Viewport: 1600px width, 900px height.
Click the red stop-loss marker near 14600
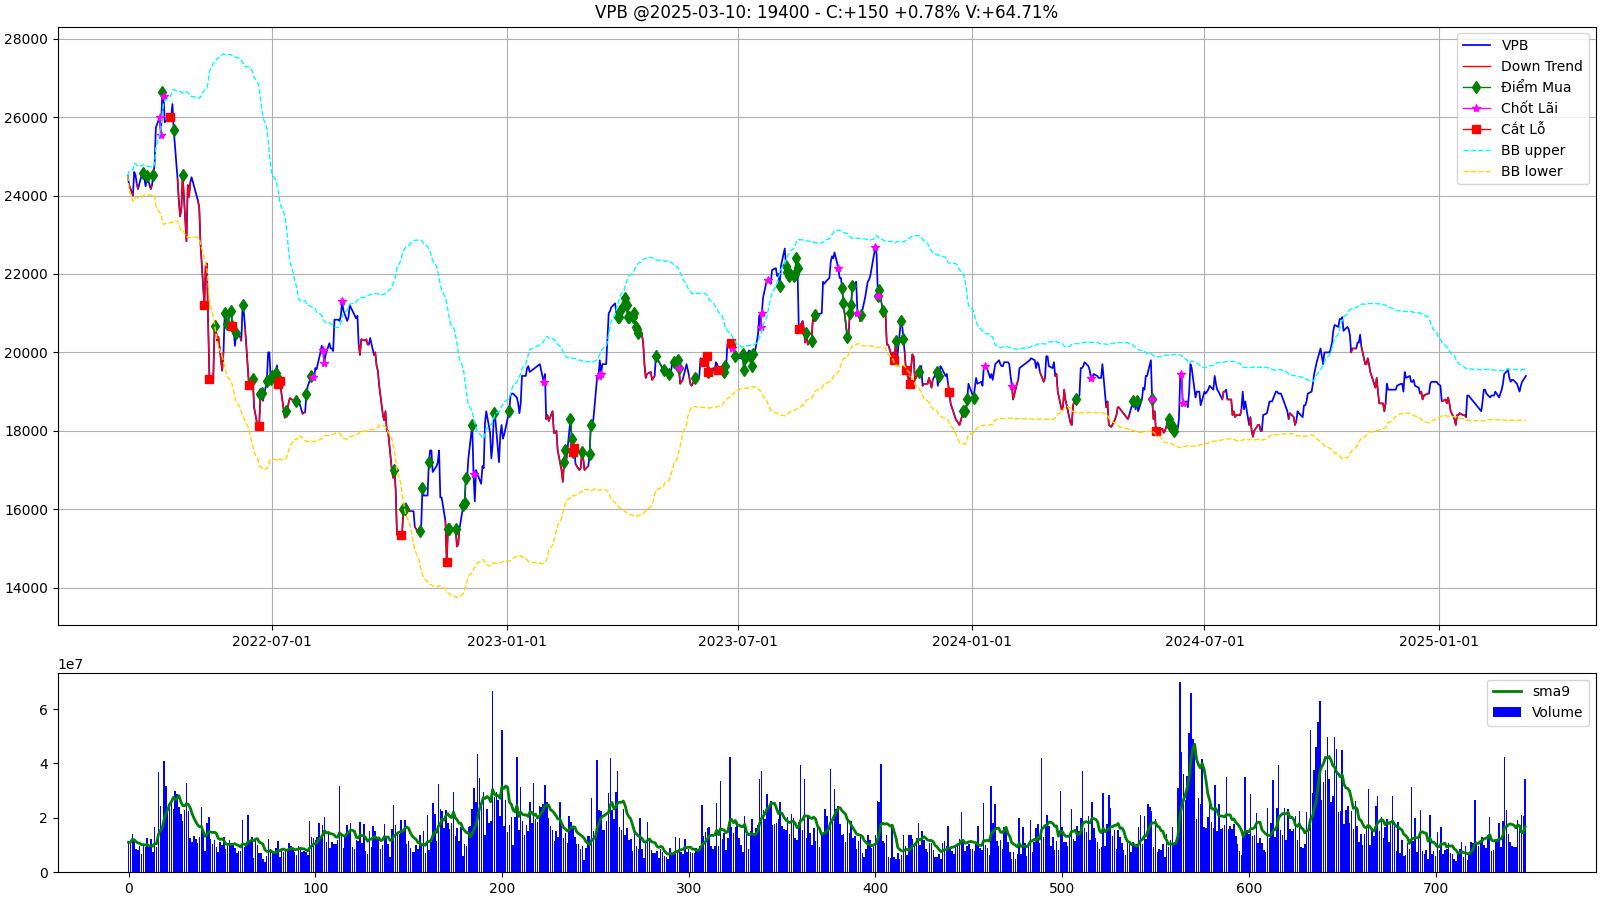click(x=447, y=562)
